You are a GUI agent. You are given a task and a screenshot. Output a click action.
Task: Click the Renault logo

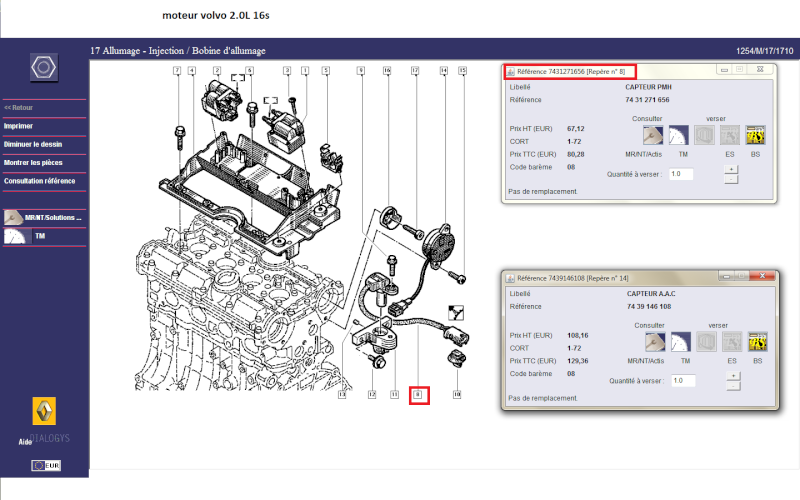(x=44, y=411)
